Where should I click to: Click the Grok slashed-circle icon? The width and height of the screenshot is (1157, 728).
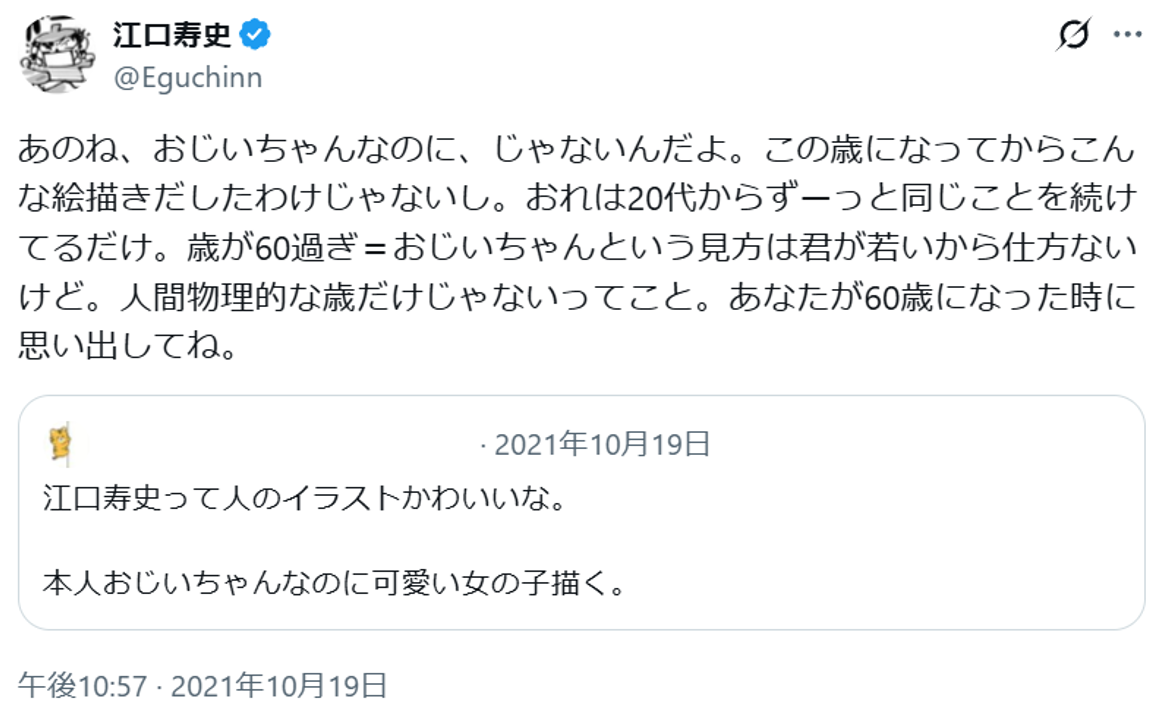(1074, 36)
